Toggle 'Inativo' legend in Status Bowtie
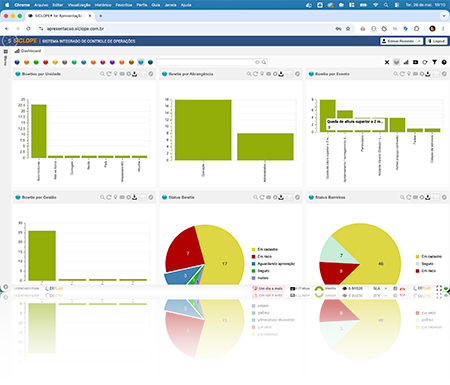 tap(260, 278)
